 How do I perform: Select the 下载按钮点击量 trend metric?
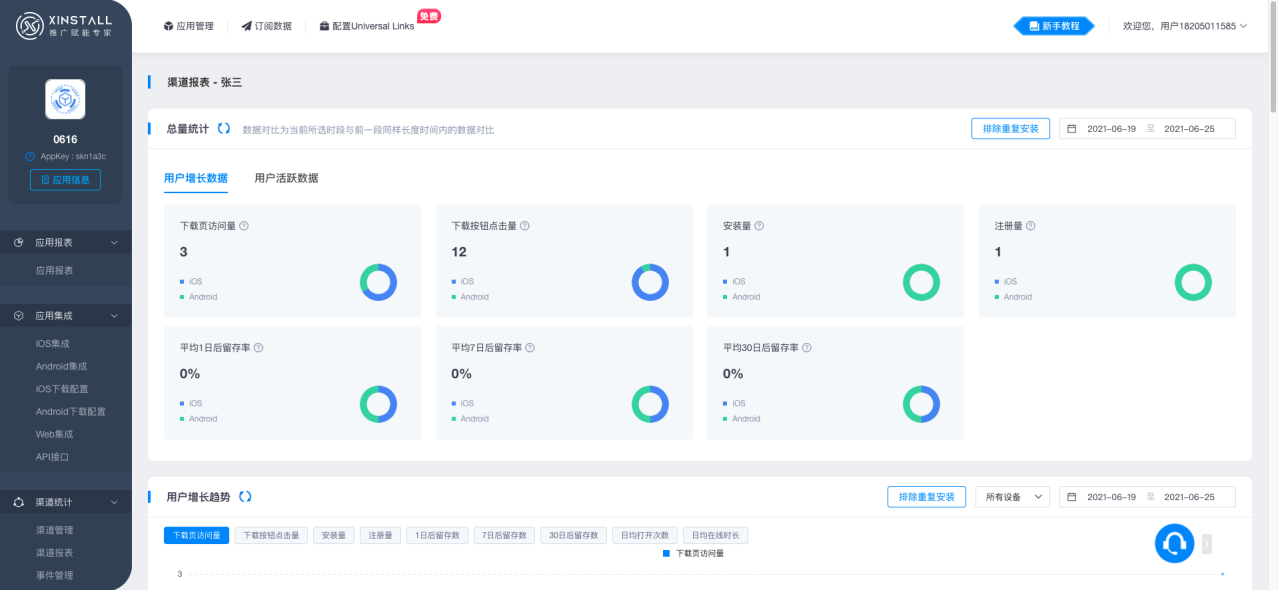(271, 535)
